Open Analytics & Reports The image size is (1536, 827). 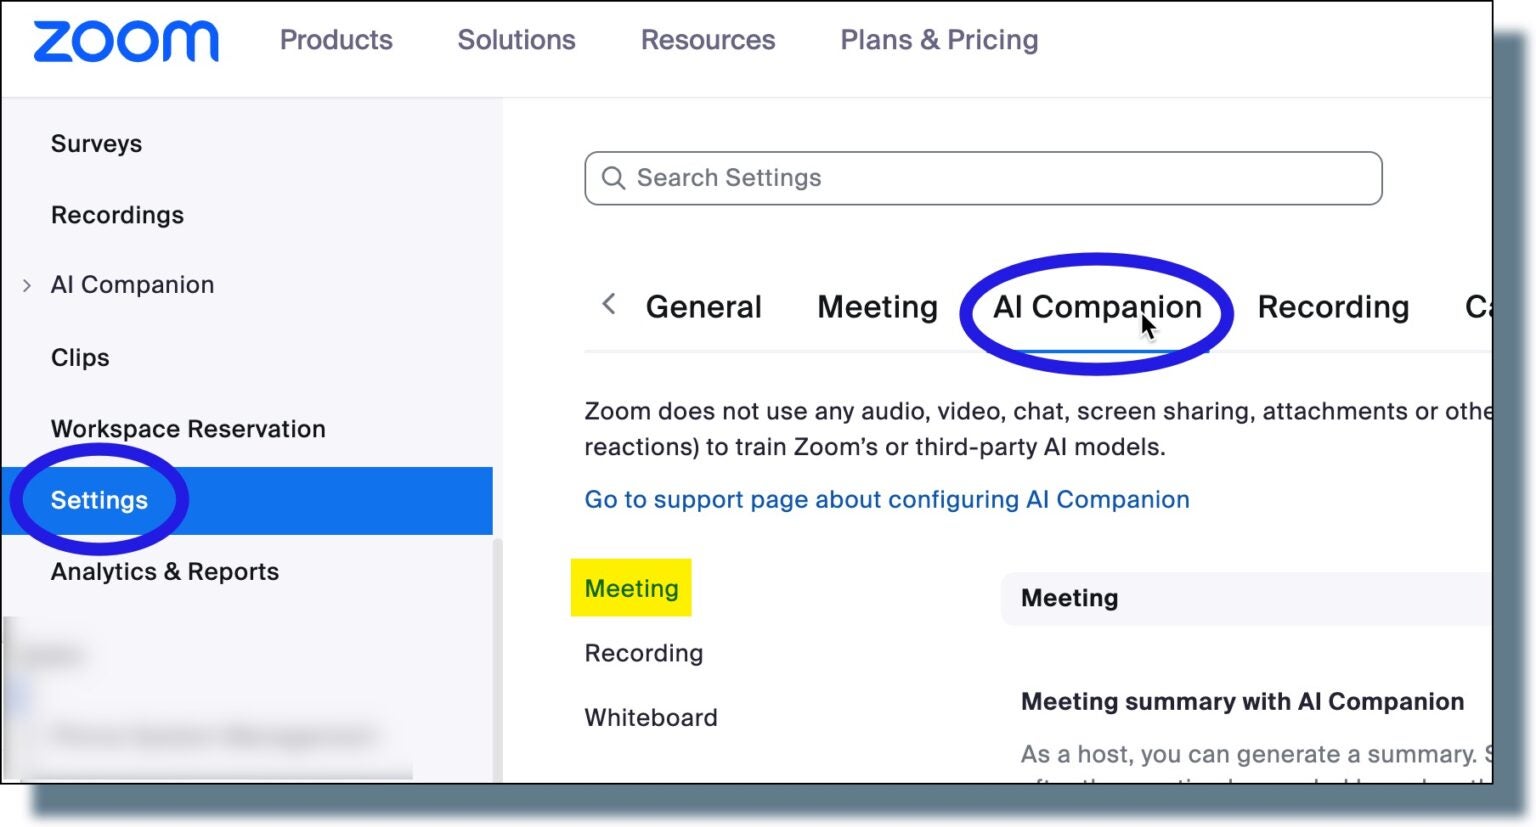165,571
